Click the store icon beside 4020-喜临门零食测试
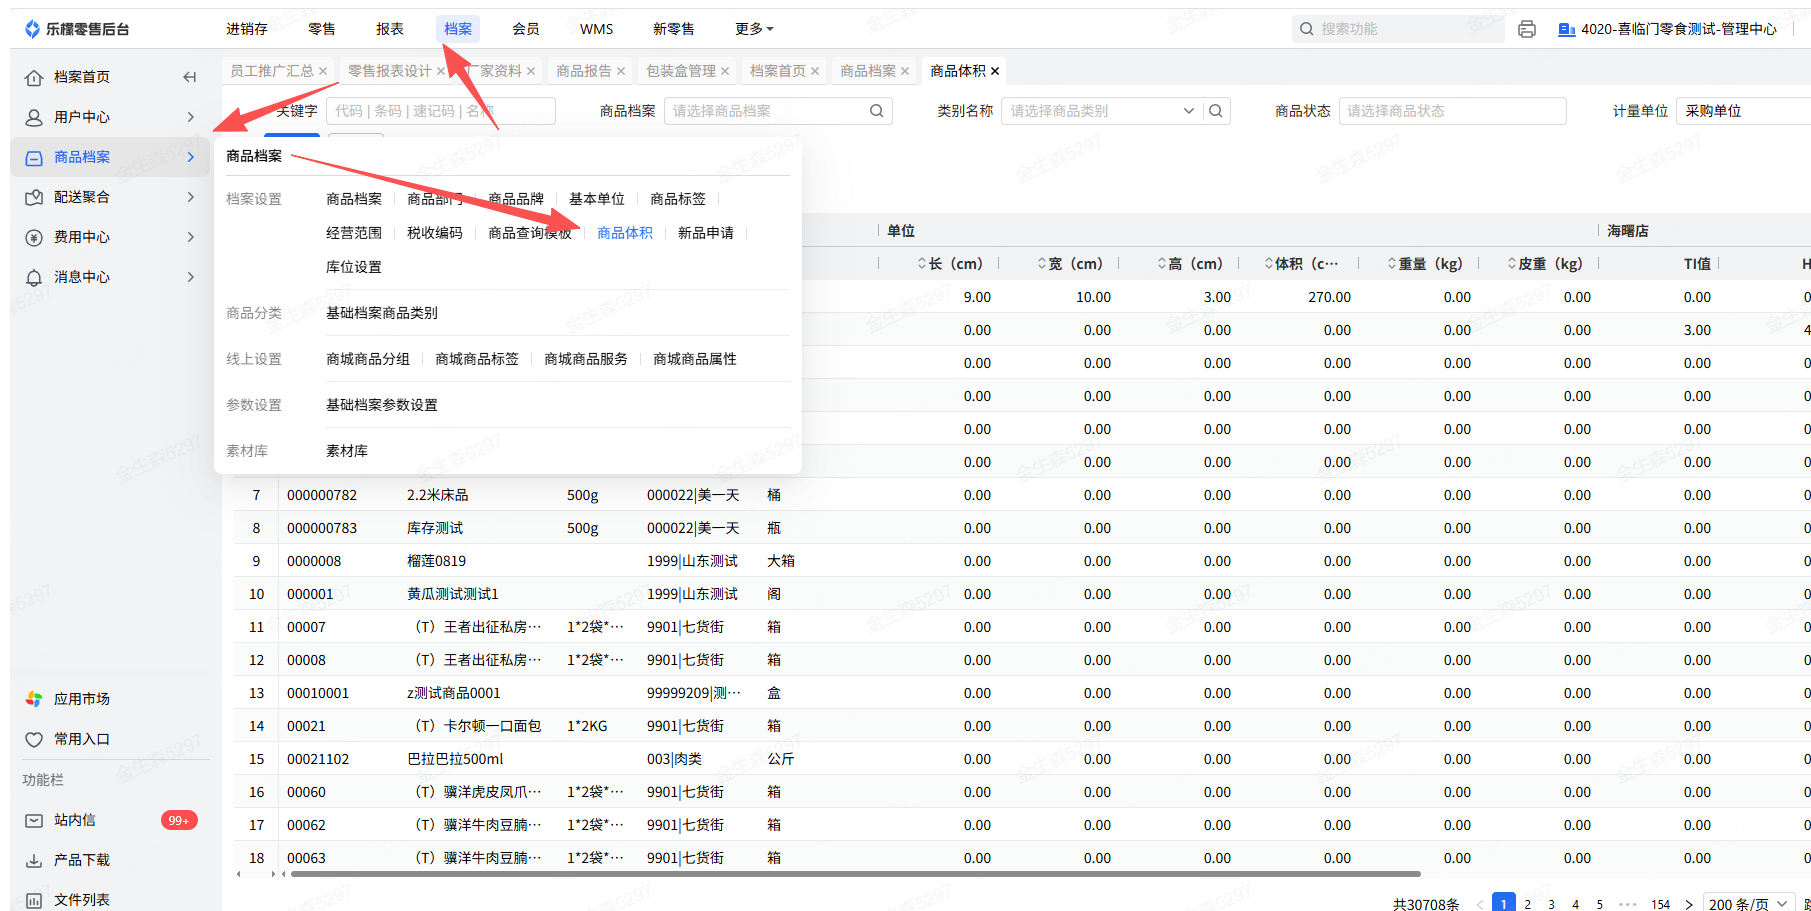 pos(1567,29)
